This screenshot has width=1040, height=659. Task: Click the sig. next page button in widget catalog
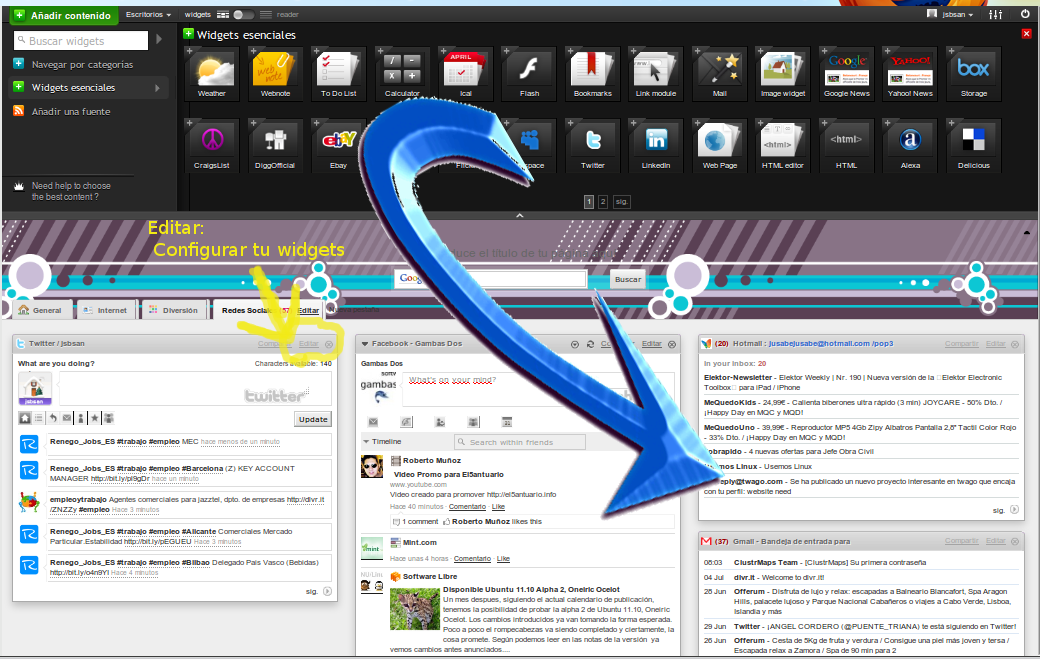621,202
